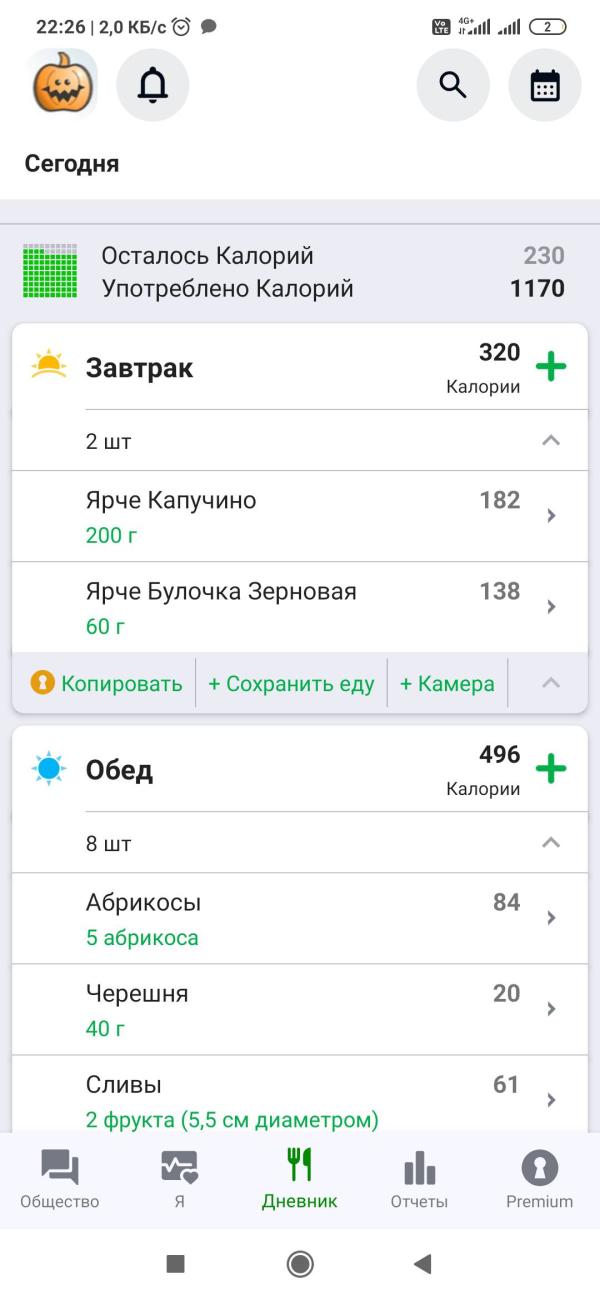This screenshot has height=1299, width=600.
Task: Collapse the Завтрак actions bar chevron
Action: click(550, 683)
